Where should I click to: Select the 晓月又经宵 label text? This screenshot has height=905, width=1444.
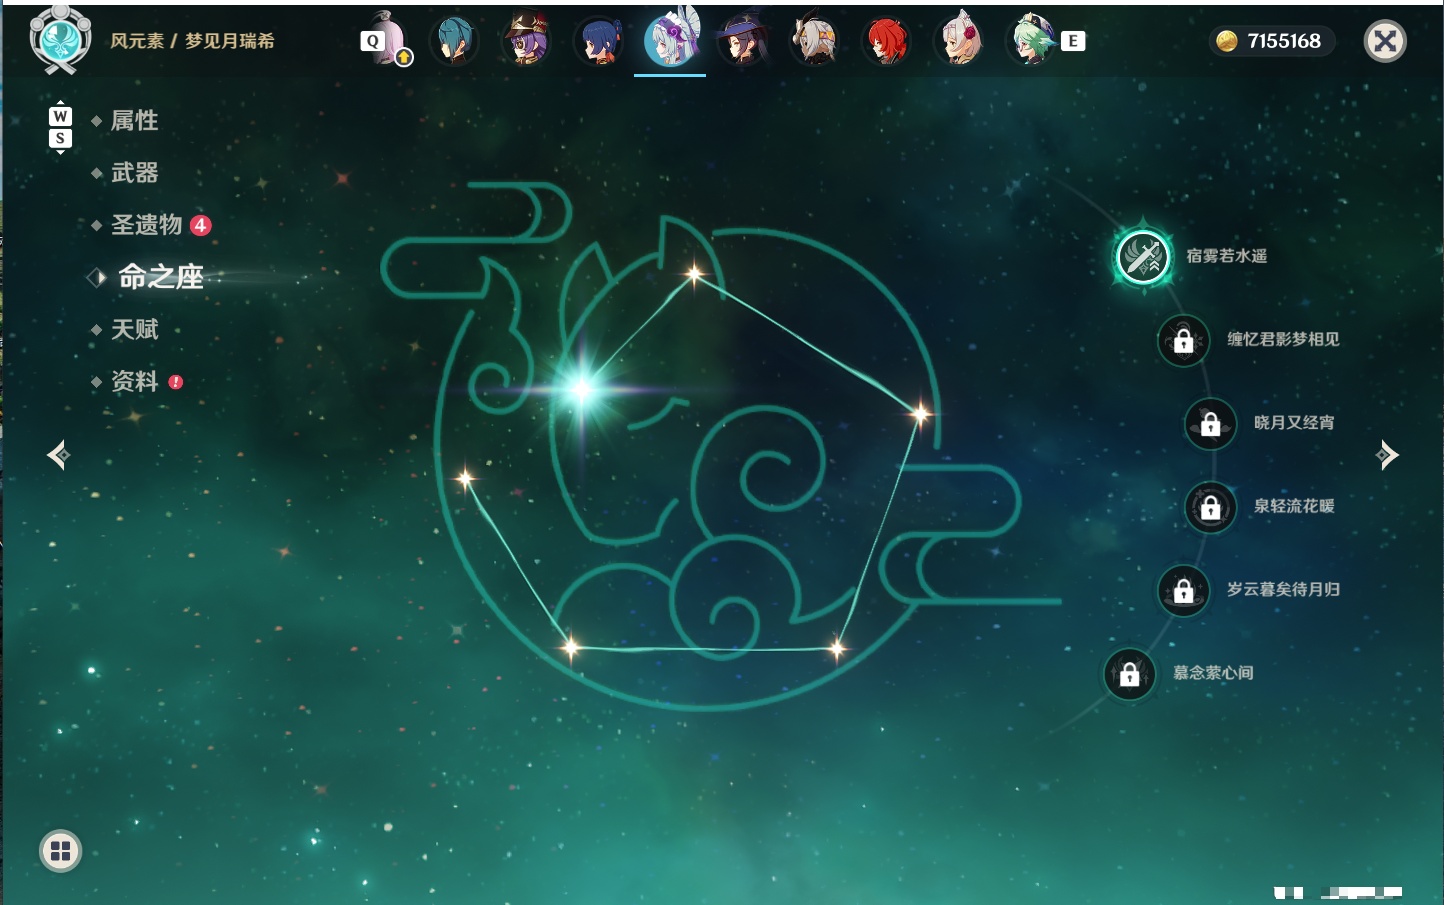1294,423
